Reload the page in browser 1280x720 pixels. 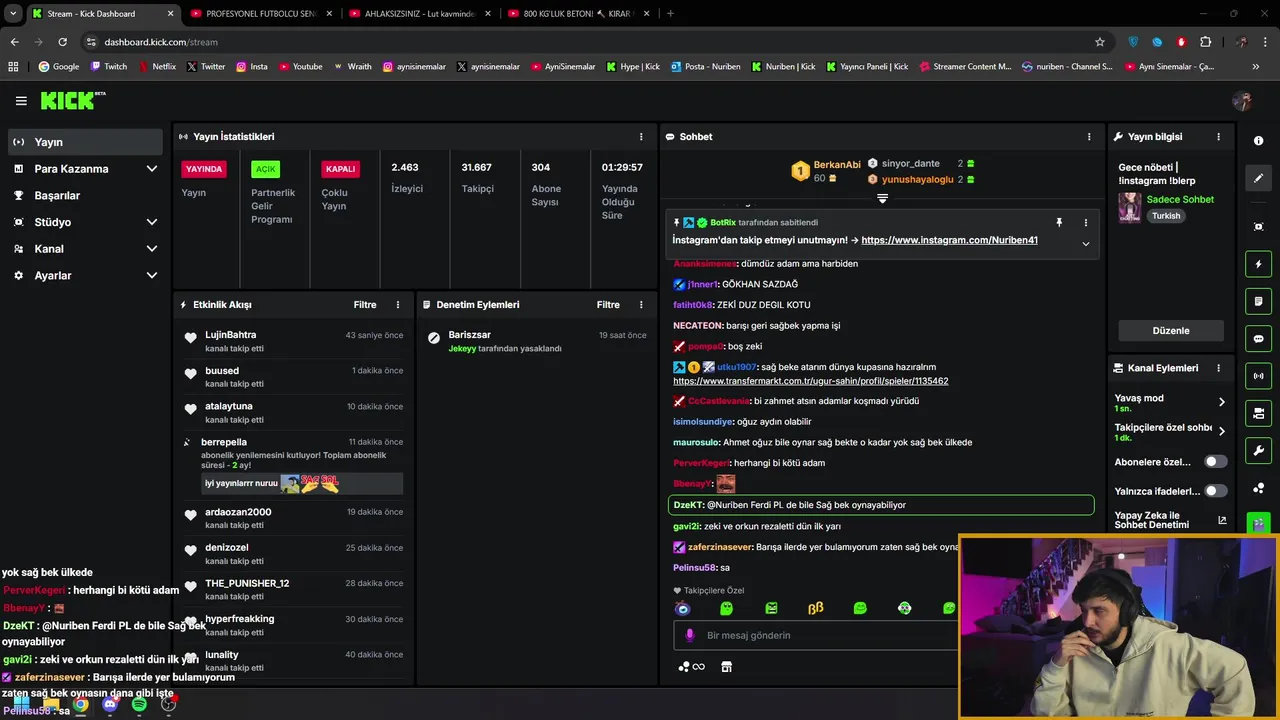[x=62, y=42]
